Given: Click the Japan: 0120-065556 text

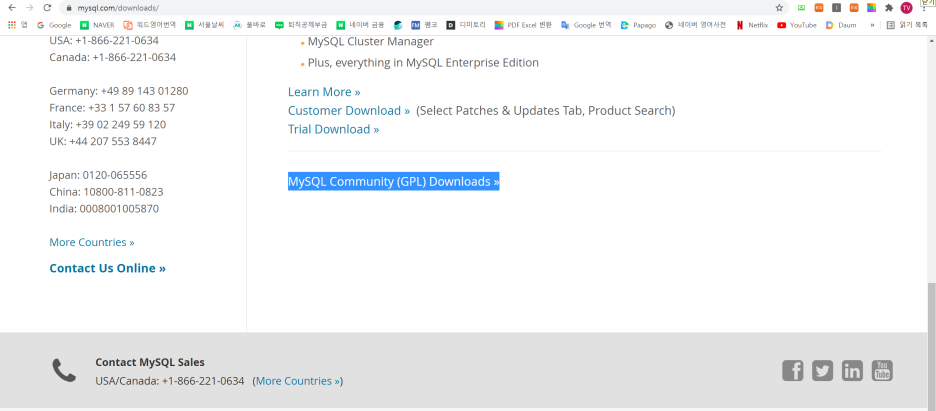Looking at the screenshot, I should click(98, 175).
